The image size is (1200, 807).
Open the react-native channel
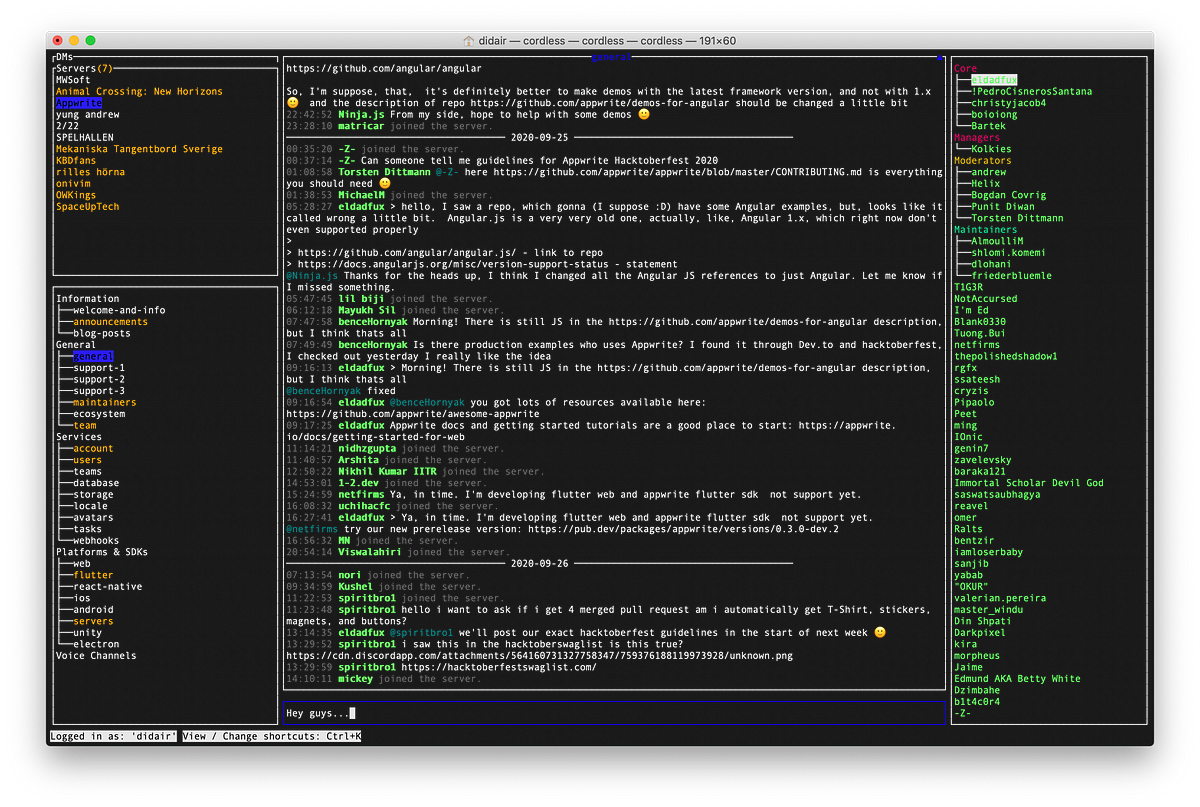(108, 586)
